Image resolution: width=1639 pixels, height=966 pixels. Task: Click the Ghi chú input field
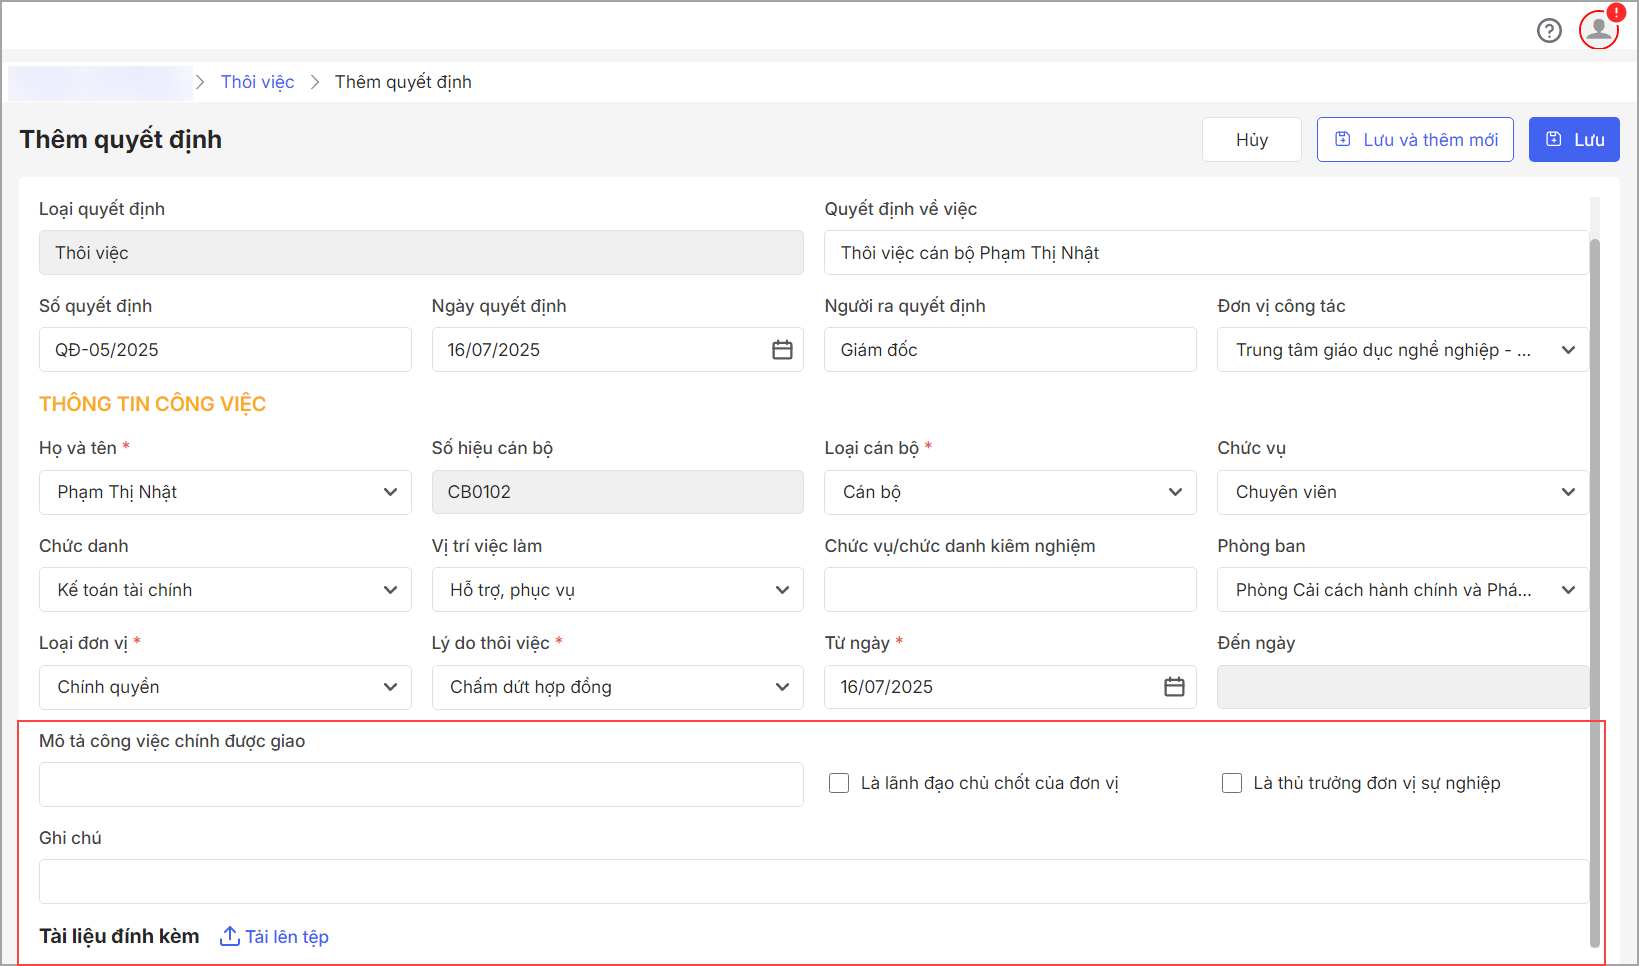(812, 881)
